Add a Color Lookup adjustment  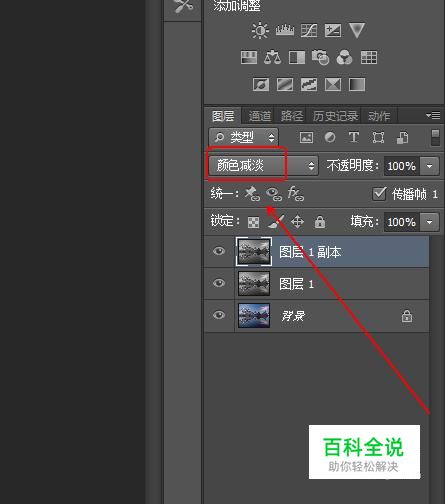point(369,57)
